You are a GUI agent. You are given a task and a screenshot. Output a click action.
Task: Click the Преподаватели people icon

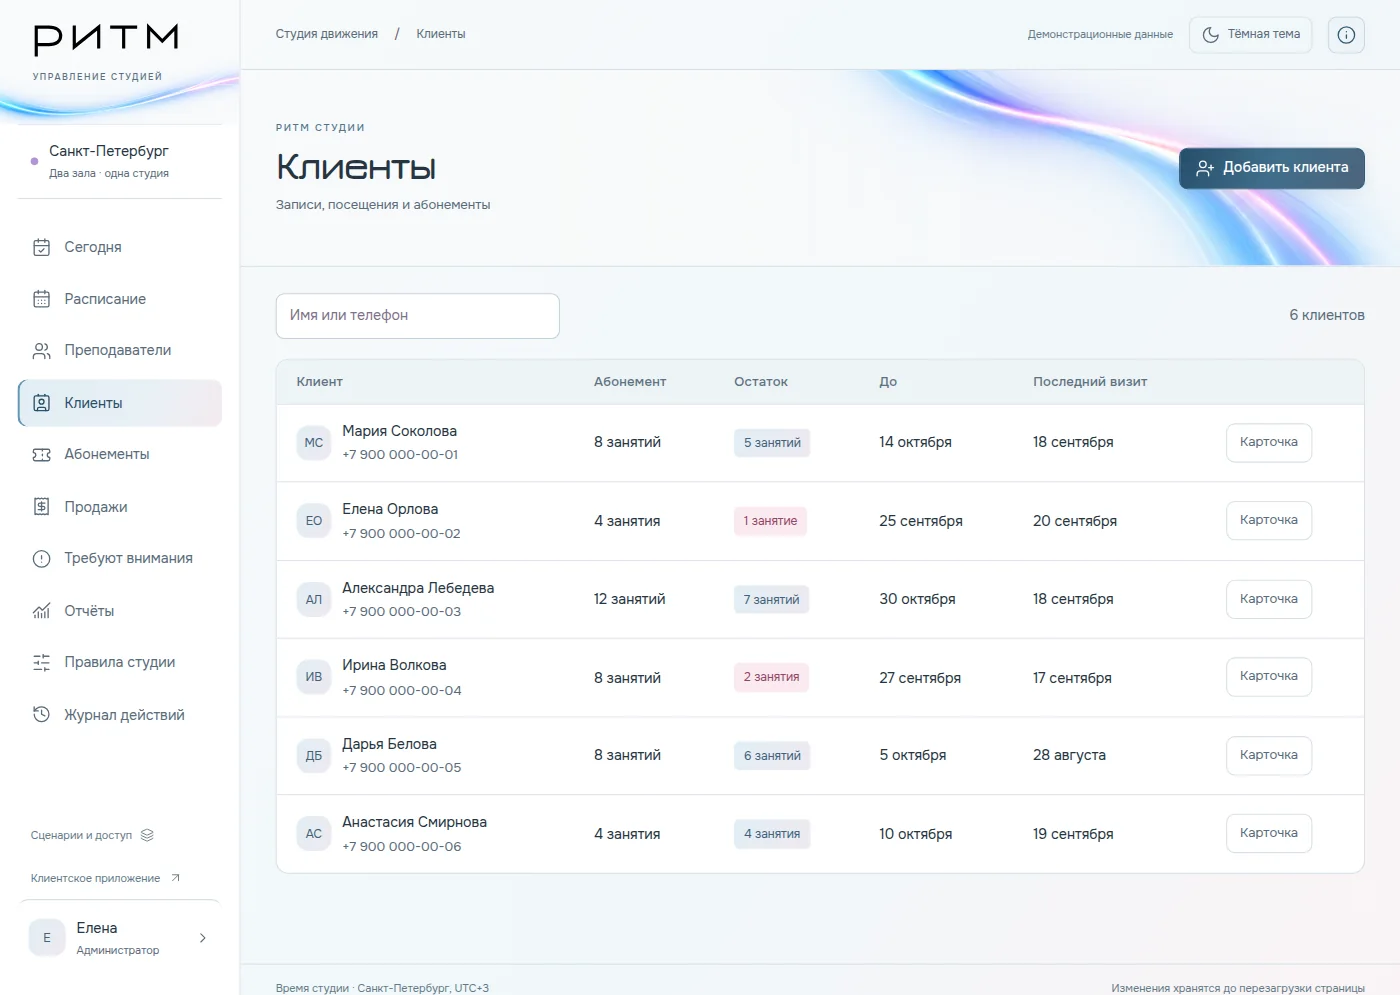tap(41, 351)
